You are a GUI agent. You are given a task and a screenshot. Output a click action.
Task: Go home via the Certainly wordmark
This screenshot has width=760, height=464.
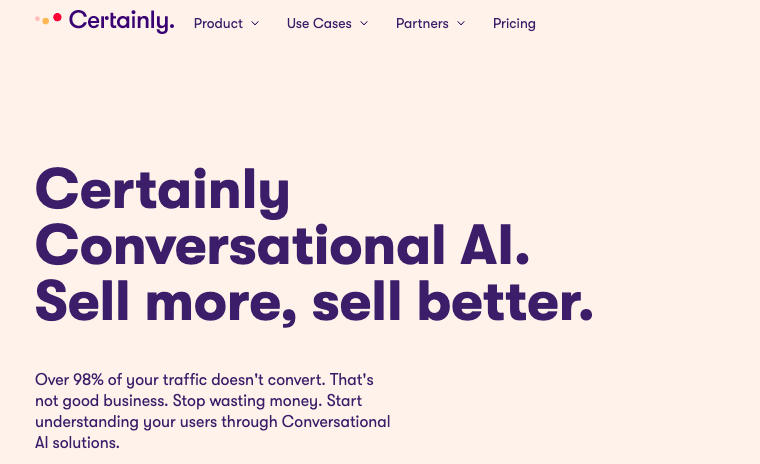(118, 21)
